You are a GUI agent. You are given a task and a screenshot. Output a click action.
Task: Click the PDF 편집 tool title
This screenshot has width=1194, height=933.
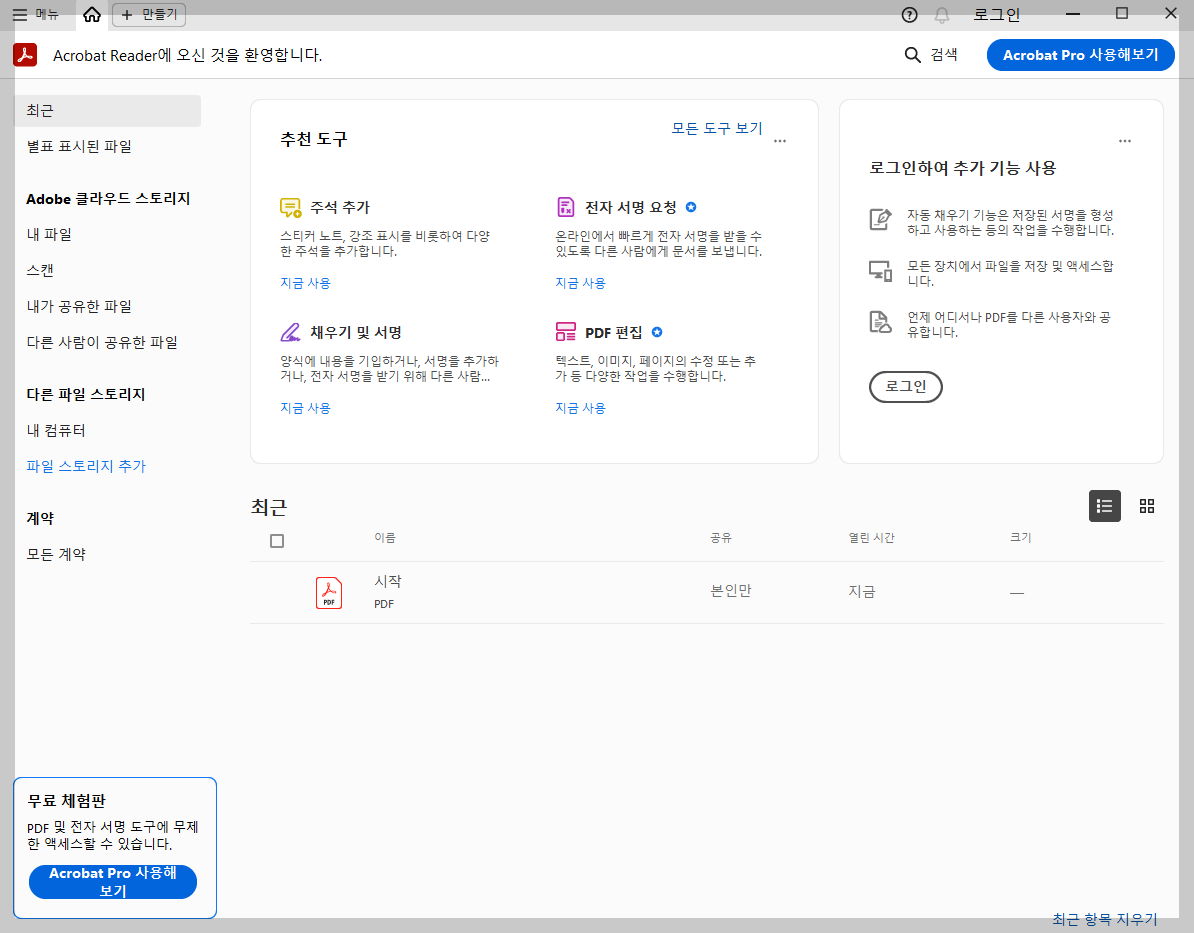click(614, 333)
